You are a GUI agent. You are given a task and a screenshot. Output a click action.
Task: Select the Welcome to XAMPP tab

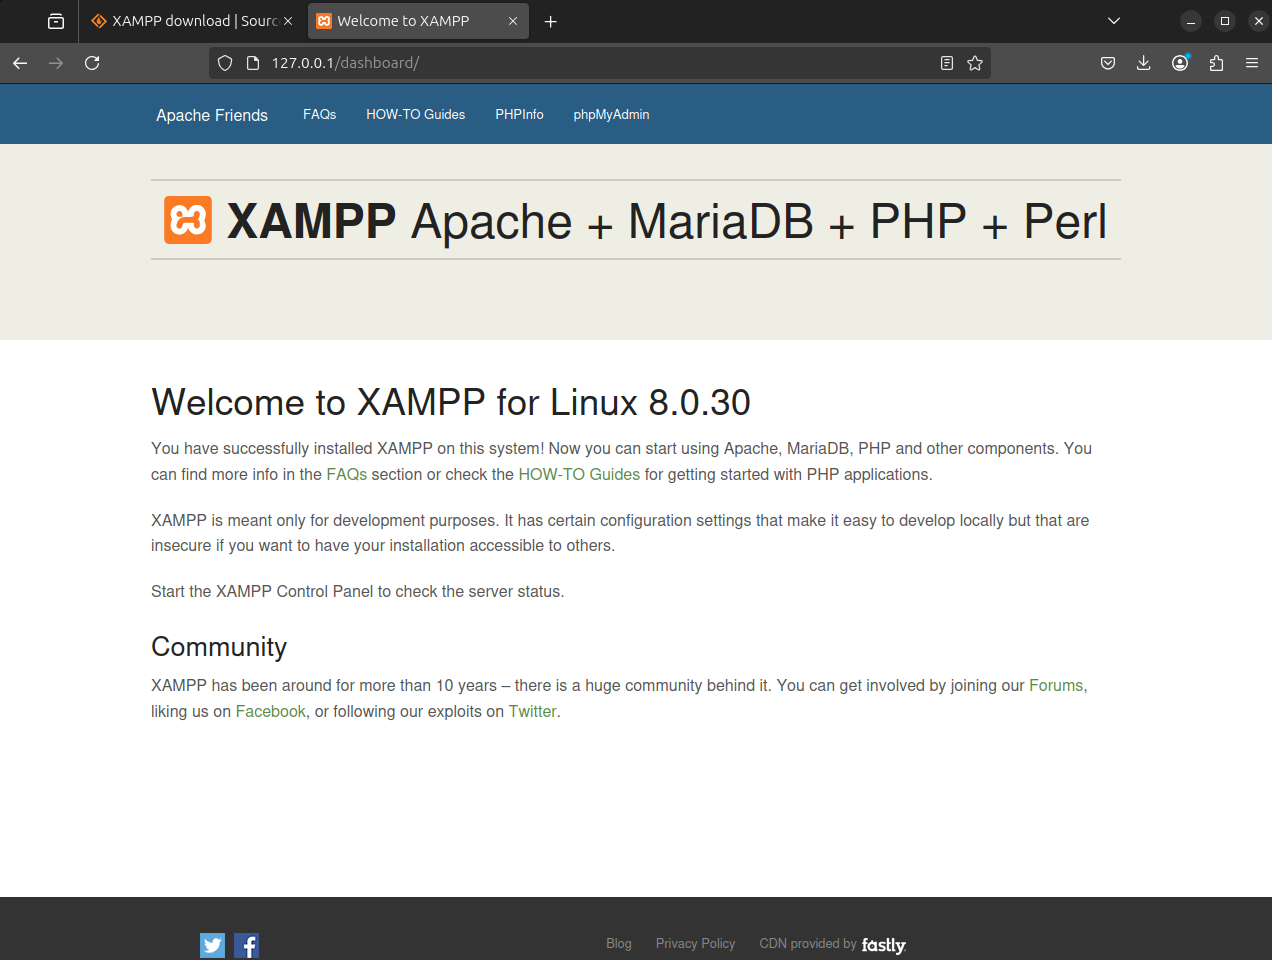418,21
